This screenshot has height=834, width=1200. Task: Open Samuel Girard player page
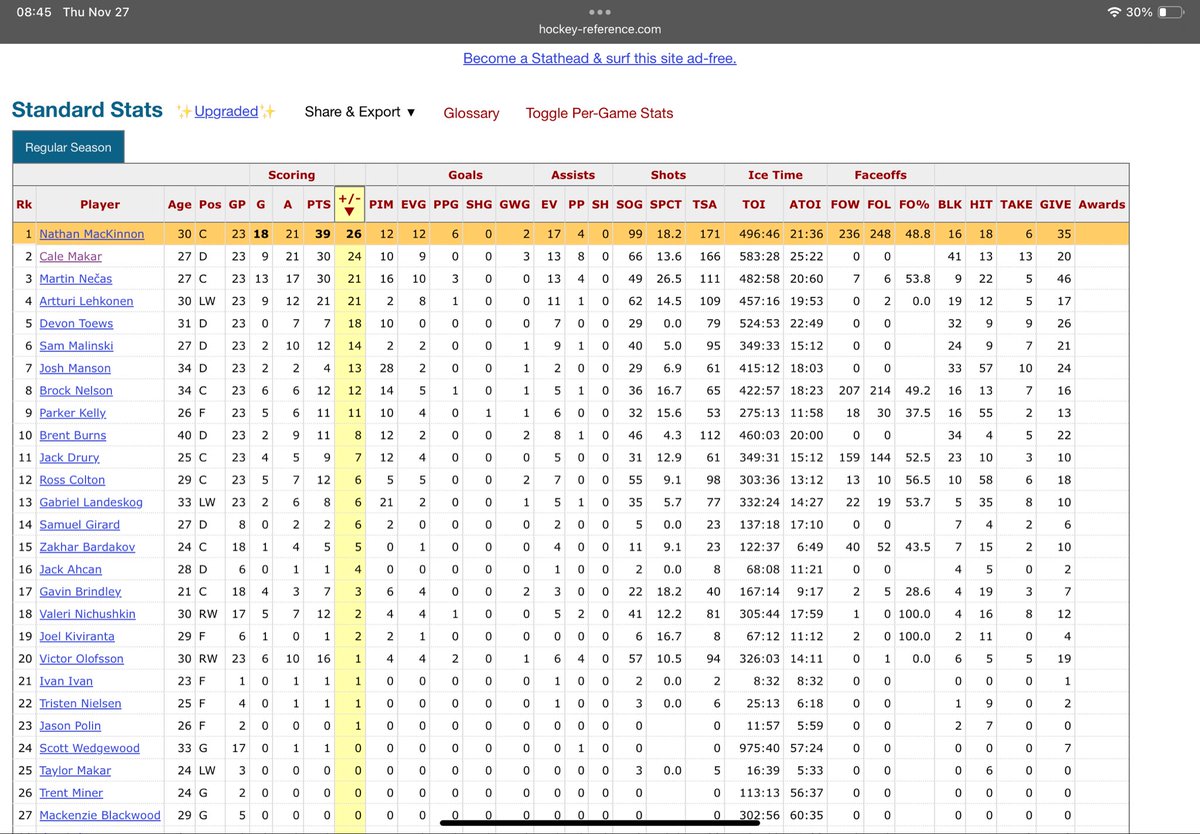pos(80,525)
